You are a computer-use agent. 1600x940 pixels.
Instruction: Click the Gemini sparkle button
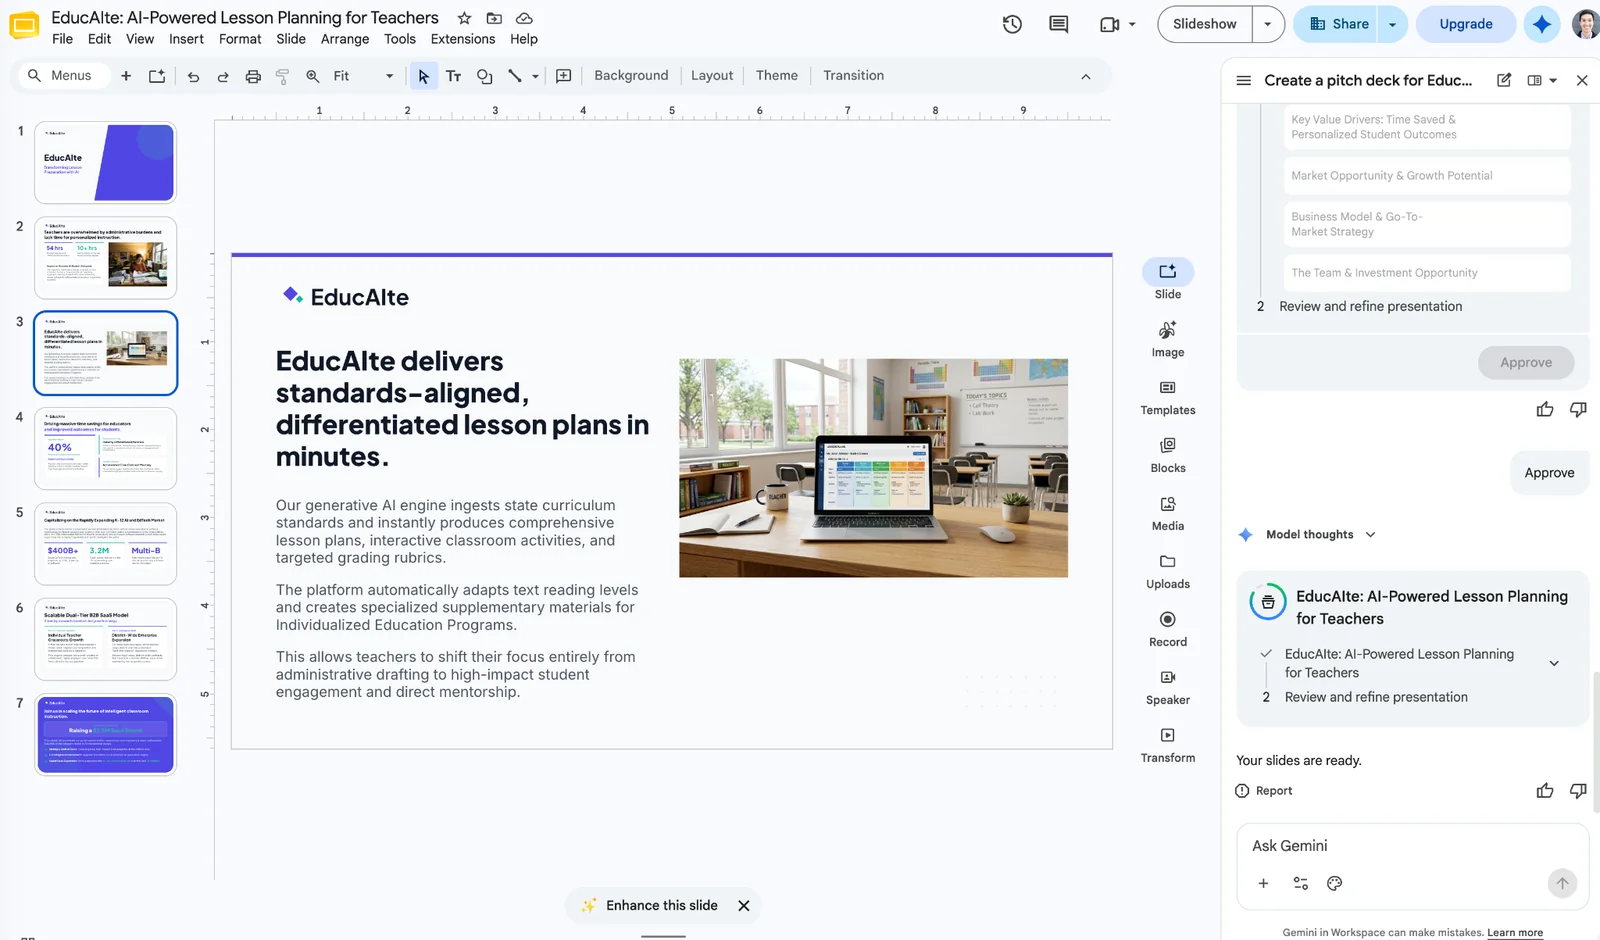click(x=1542, y=24)
